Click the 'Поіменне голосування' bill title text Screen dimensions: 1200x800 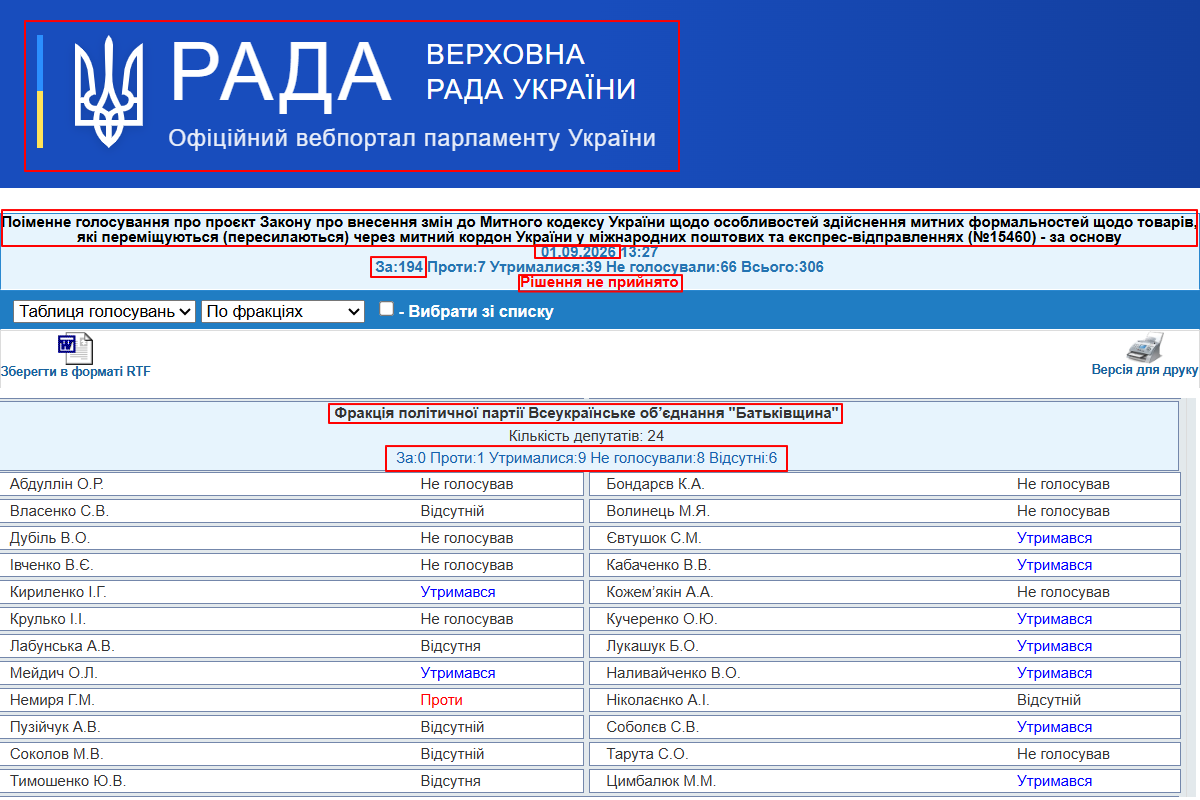pos(600,229)
